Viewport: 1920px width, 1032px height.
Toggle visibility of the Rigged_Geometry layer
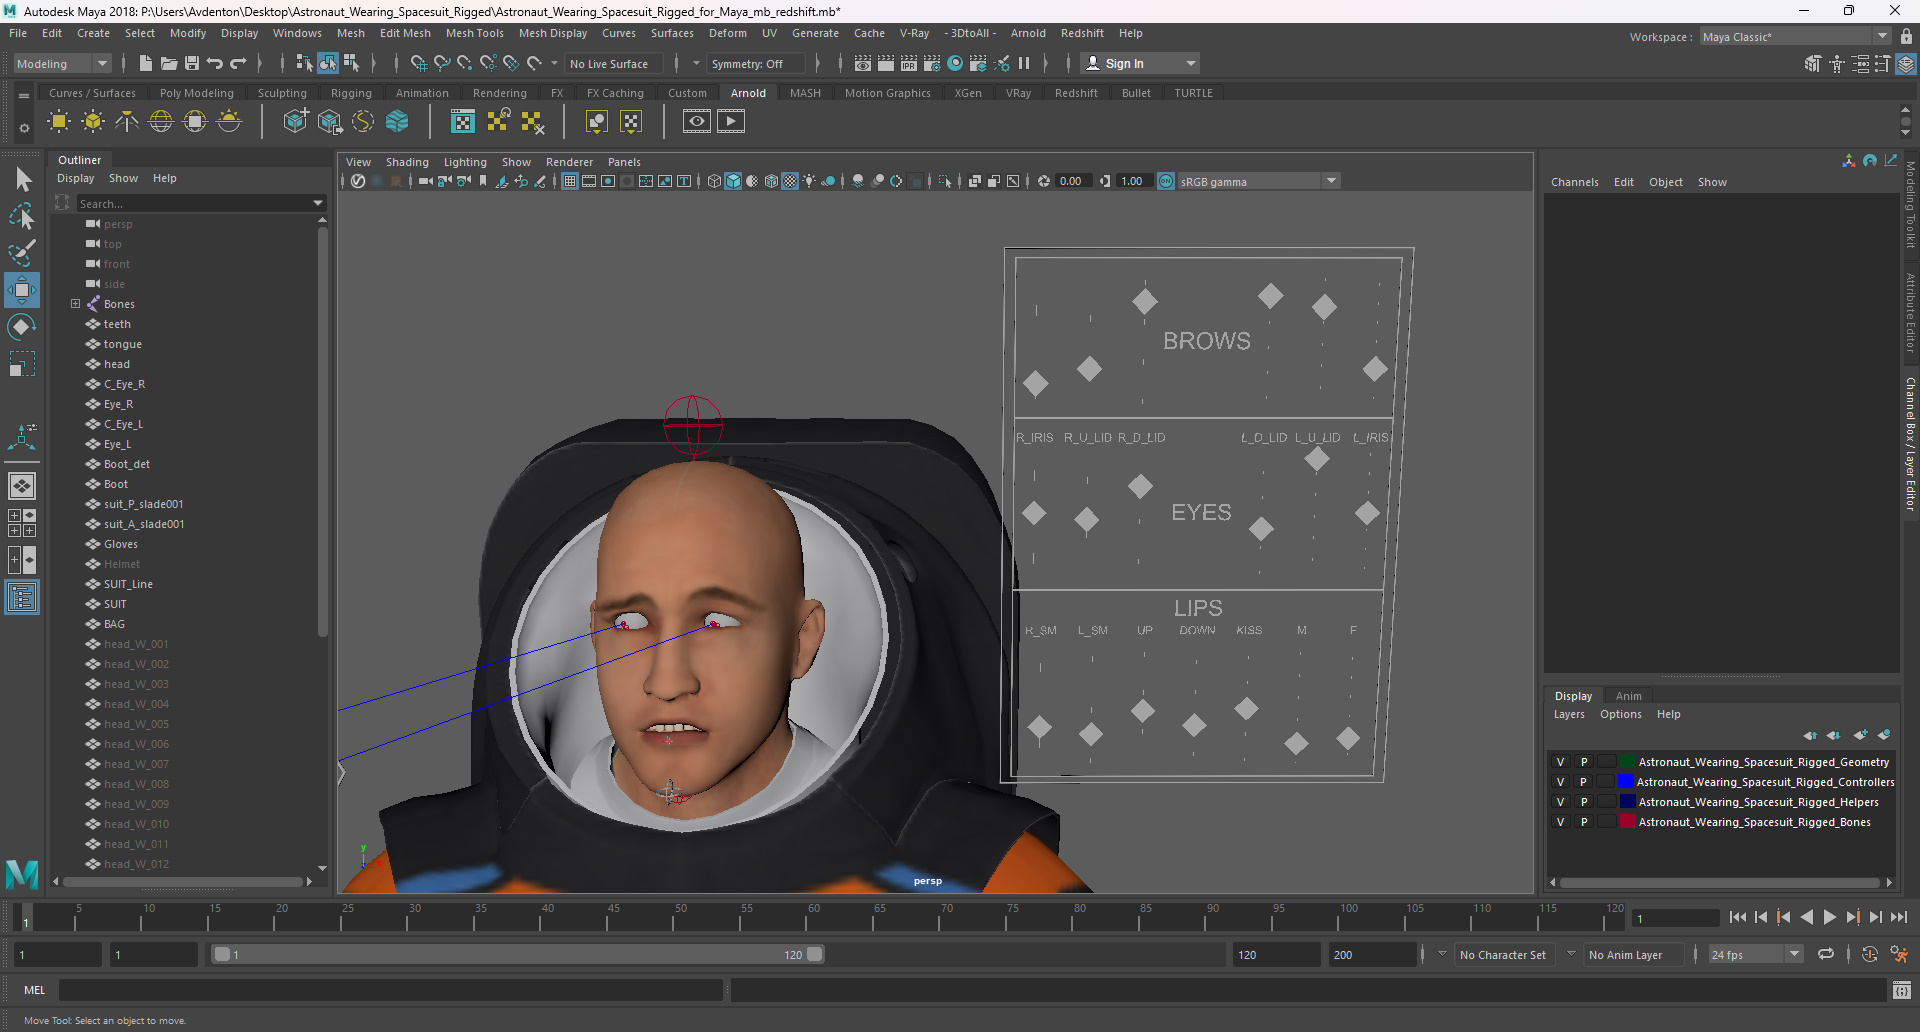point(1560,762)
